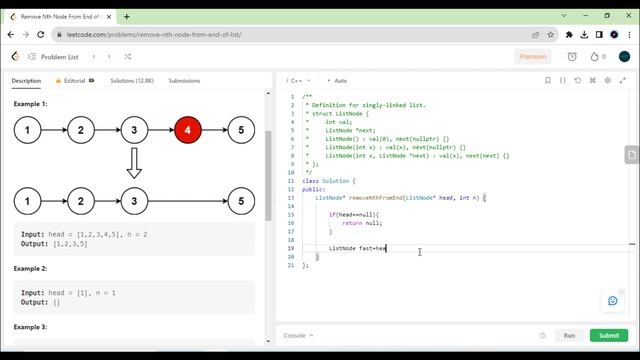Click the Run button
The width and height of the screenshot is (640, 360).
(x=569, y=336)
